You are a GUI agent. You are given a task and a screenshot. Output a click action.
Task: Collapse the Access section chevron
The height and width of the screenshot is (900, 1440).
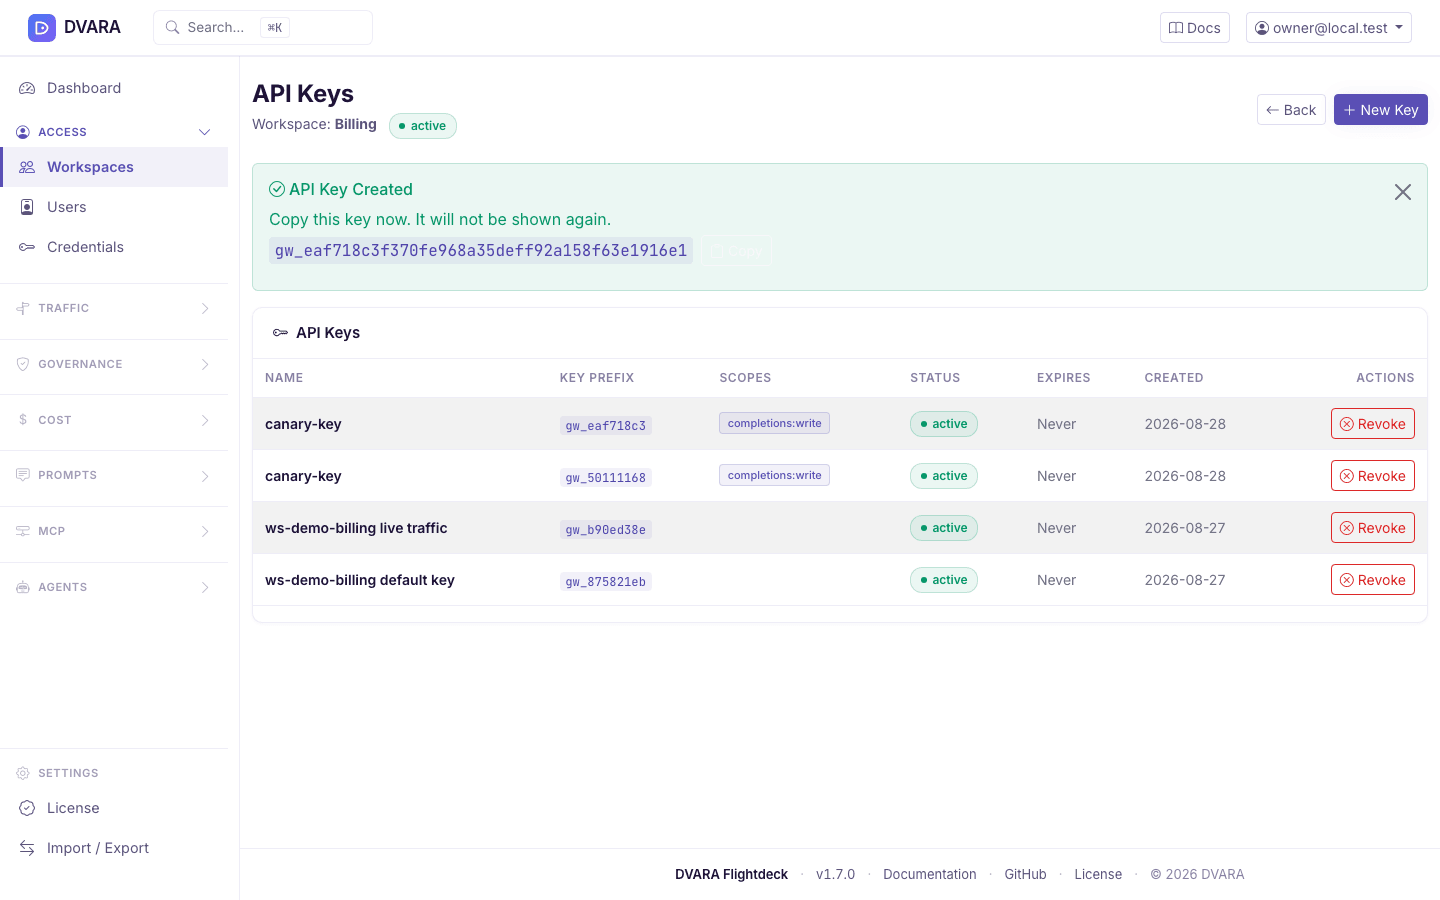(x=205, y=132)
